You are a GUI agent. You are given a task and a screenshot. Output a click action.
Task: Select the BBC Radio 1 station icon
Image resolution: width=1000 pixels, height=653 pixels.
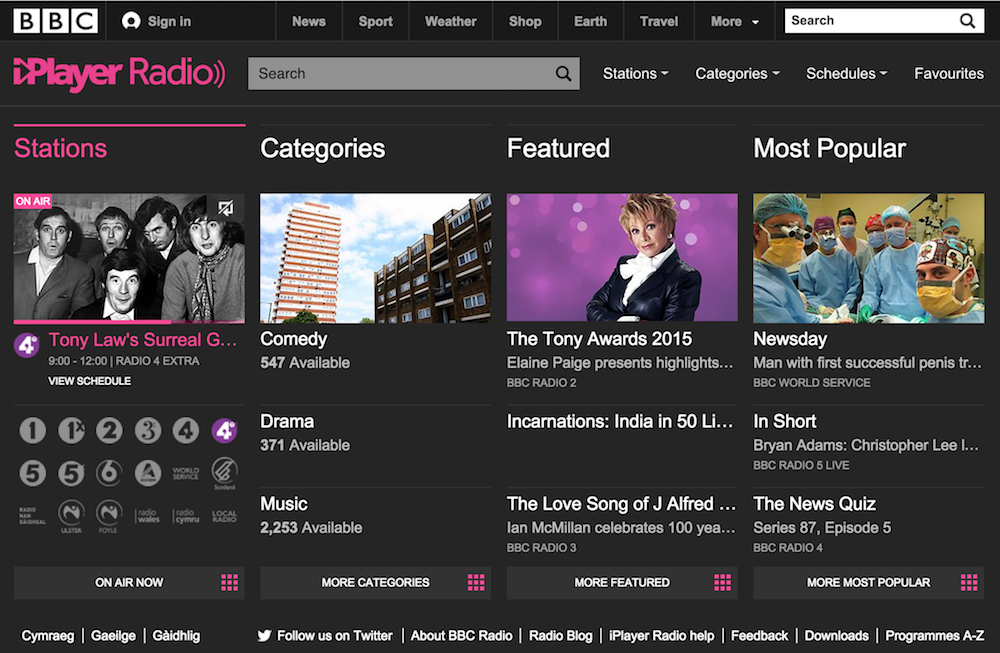[33, 431]
